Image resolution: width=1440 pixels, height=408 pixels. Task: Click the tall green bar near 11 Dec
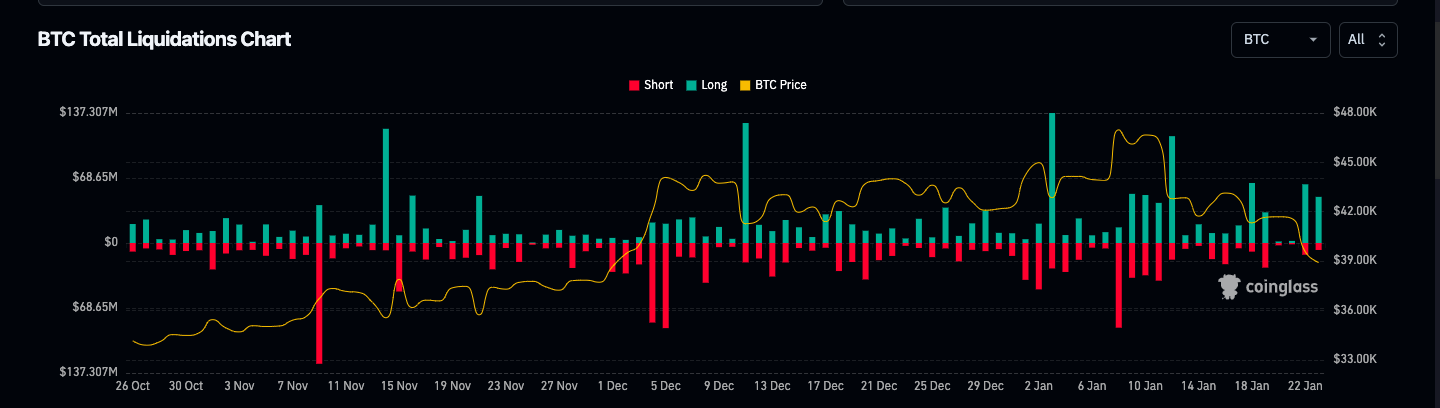[746, 183]
